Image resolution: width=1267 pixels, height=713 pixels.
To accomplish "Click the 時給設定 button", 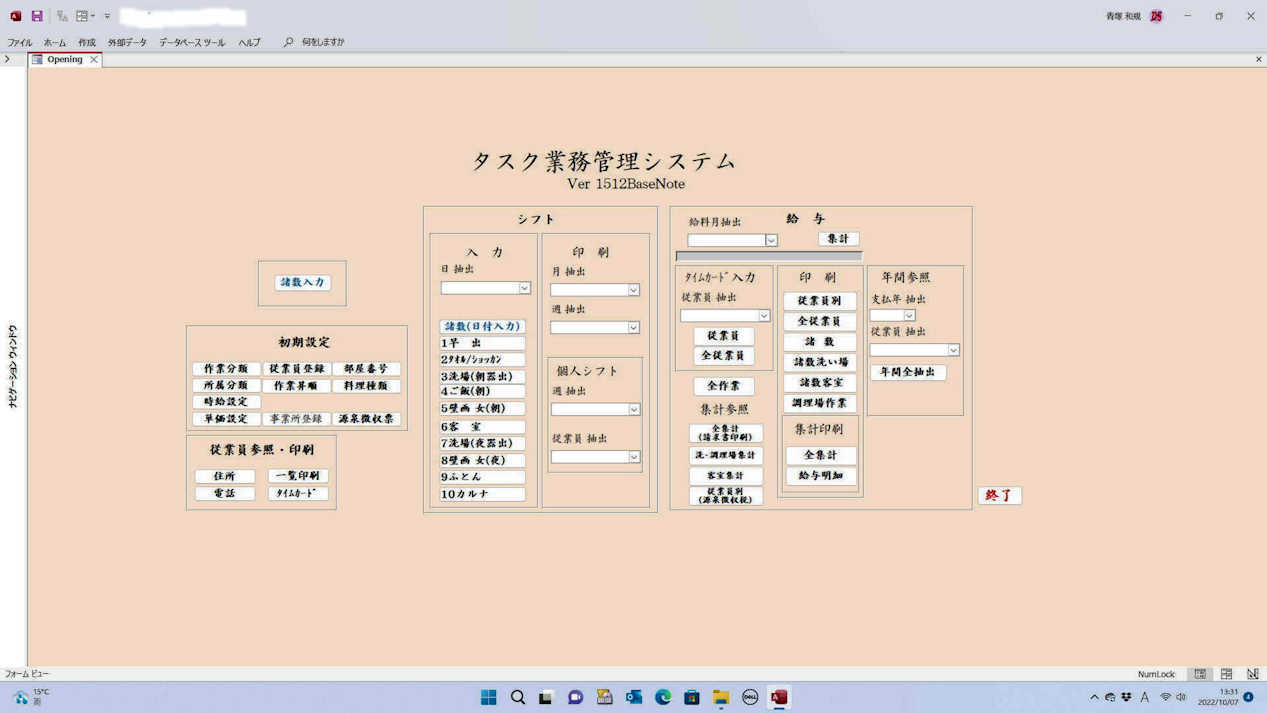I will click(x=226, y=402).
